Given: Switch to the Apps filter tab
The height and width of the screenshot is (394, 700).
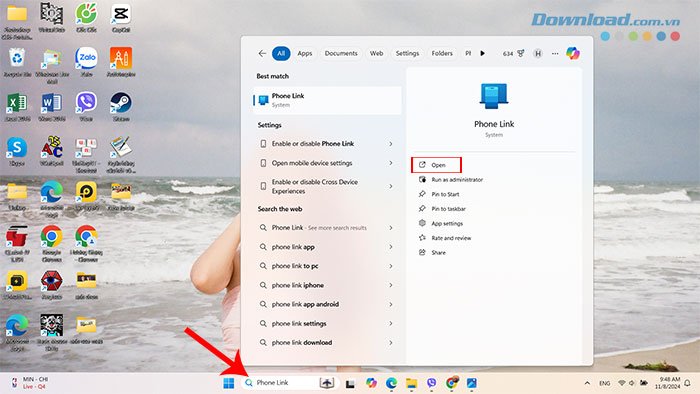Looking at the screenshot, I should pyautogui.click(x=305, y=54).
